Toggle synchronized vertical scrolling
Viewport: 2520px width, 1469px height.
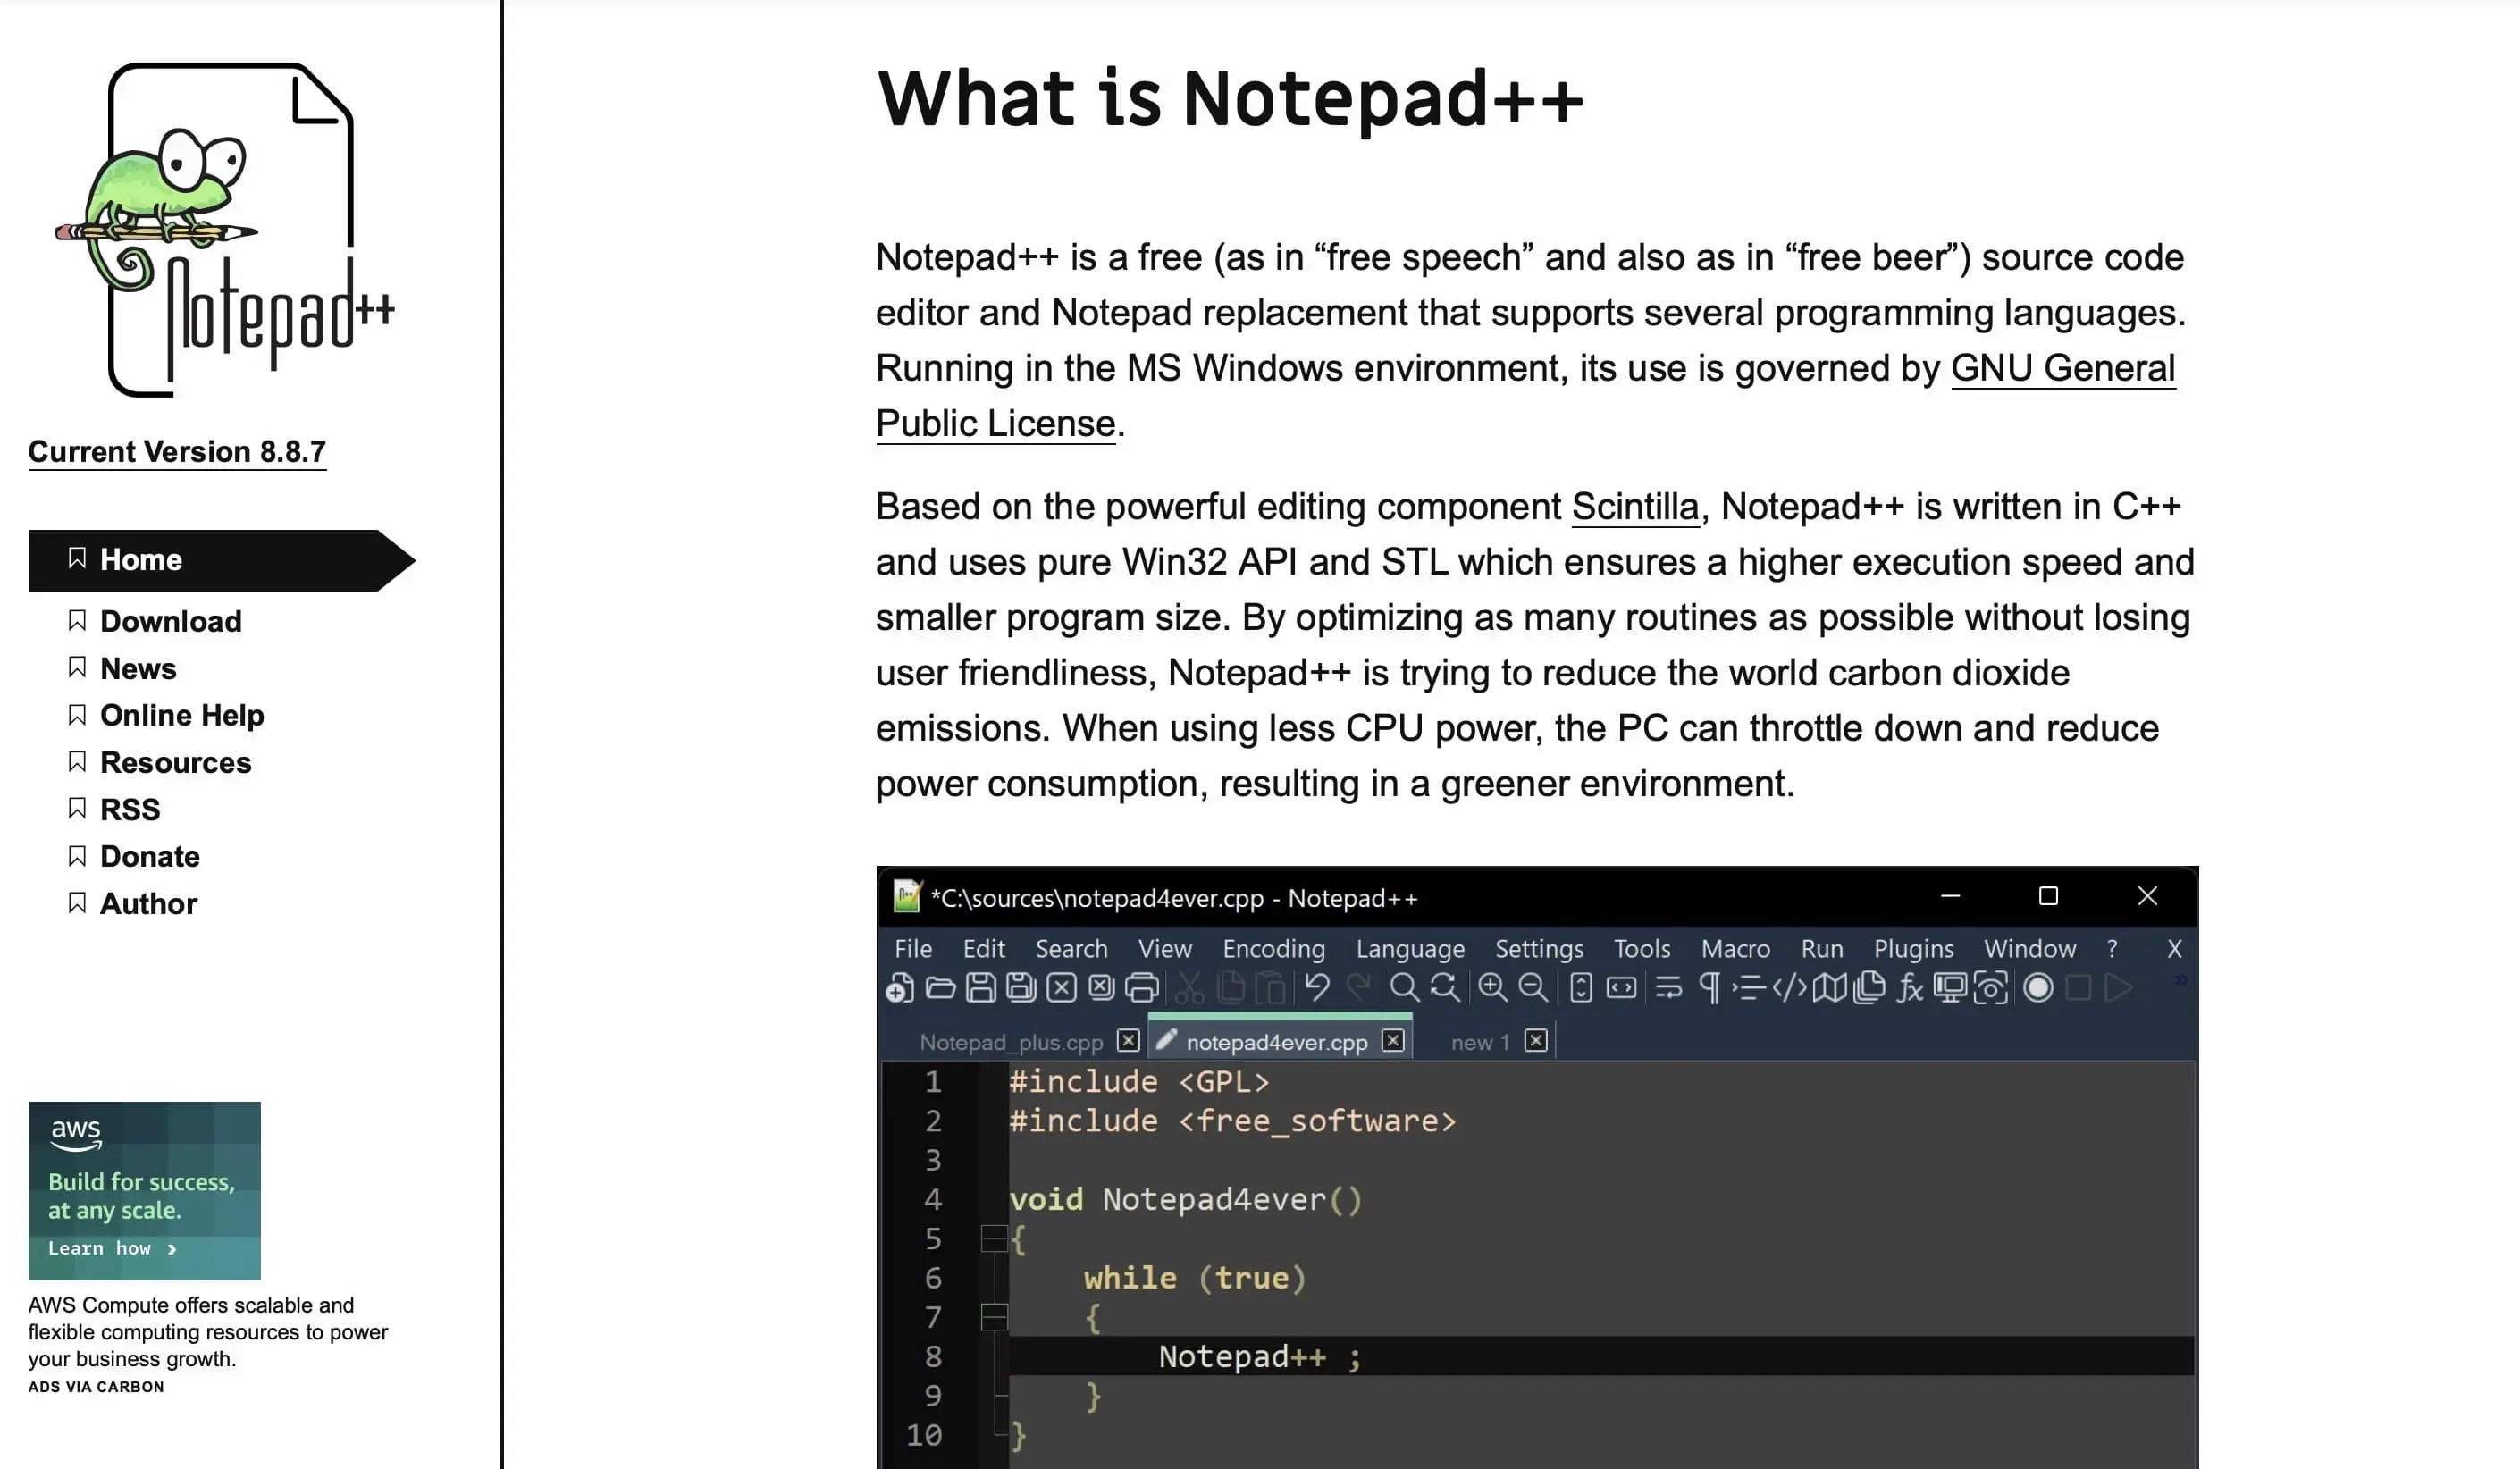(1582, 988)
